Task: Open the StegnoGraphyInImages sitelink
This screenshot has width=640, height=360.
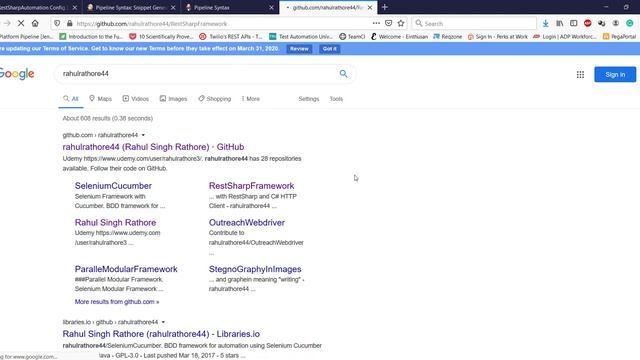Action: click(255, 269)
